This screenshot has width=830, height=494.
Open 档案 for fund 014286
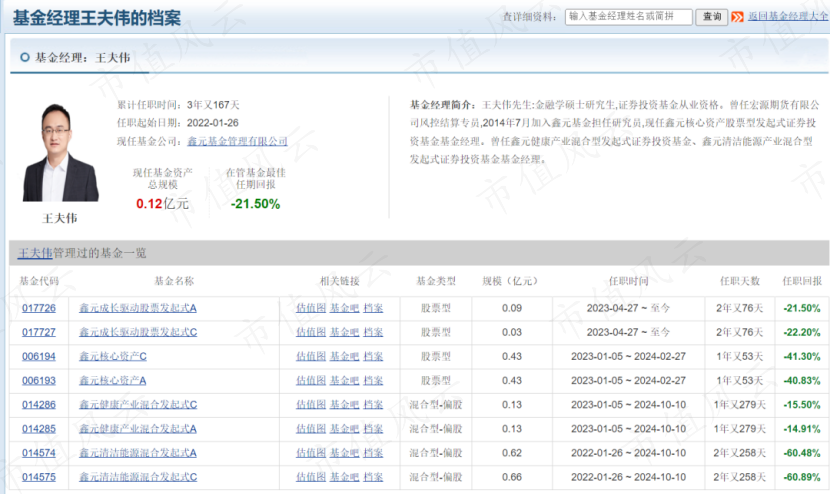[x=373, y=405]
